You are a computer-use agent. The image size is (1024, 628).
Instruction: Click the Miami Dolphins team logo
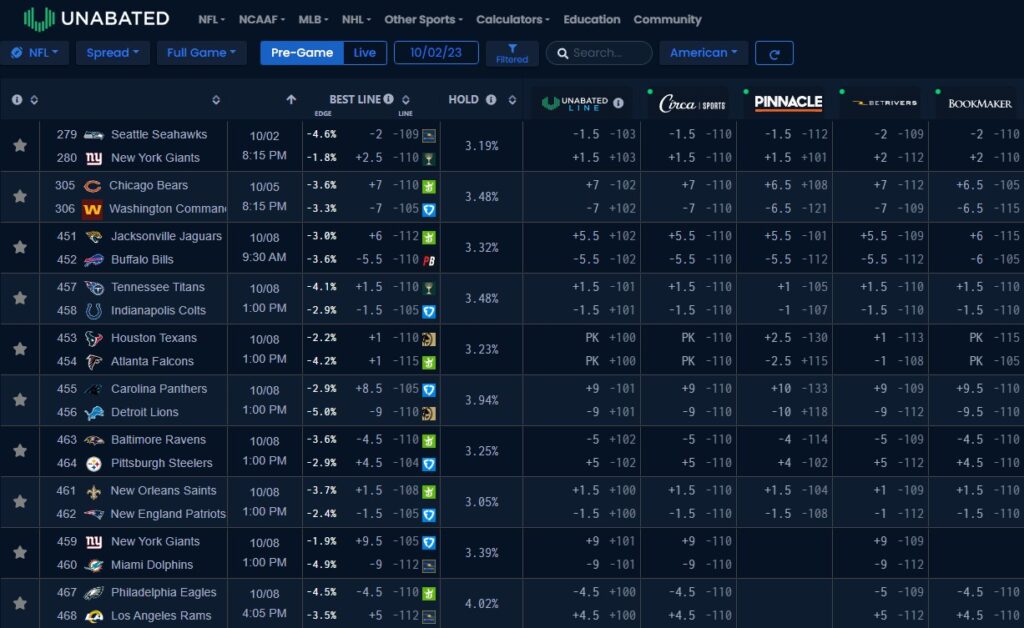(x=94, y=565)
